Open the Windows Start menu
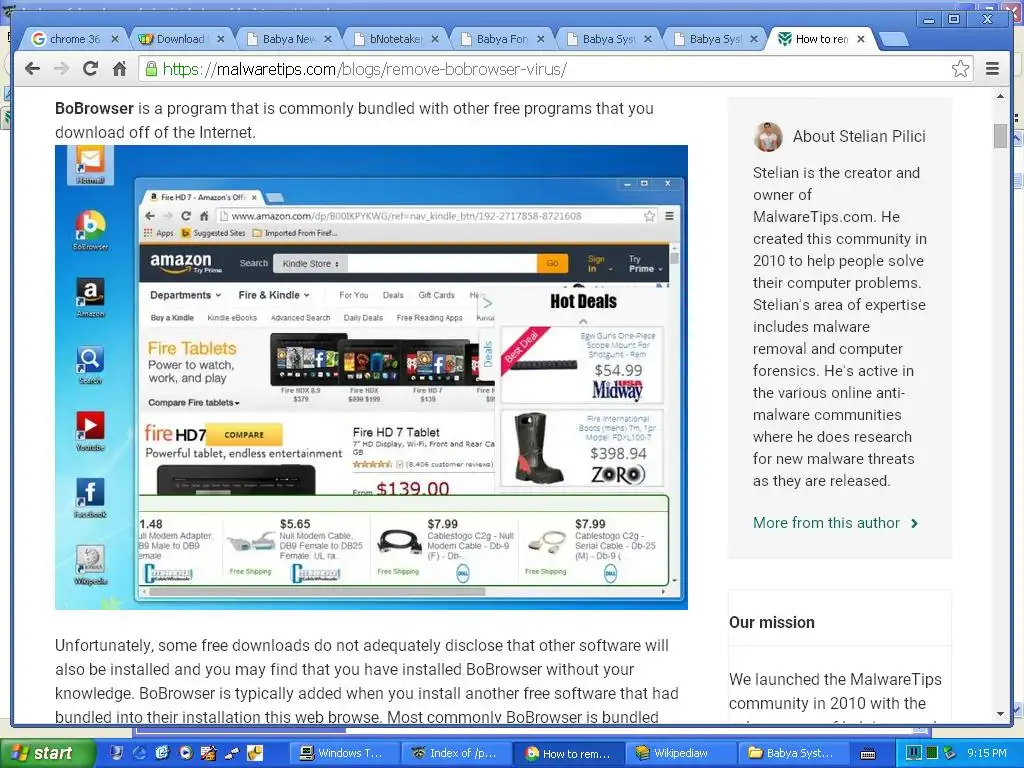The width and height of the screenshot is (1024, 768). (x=46, y=753)
